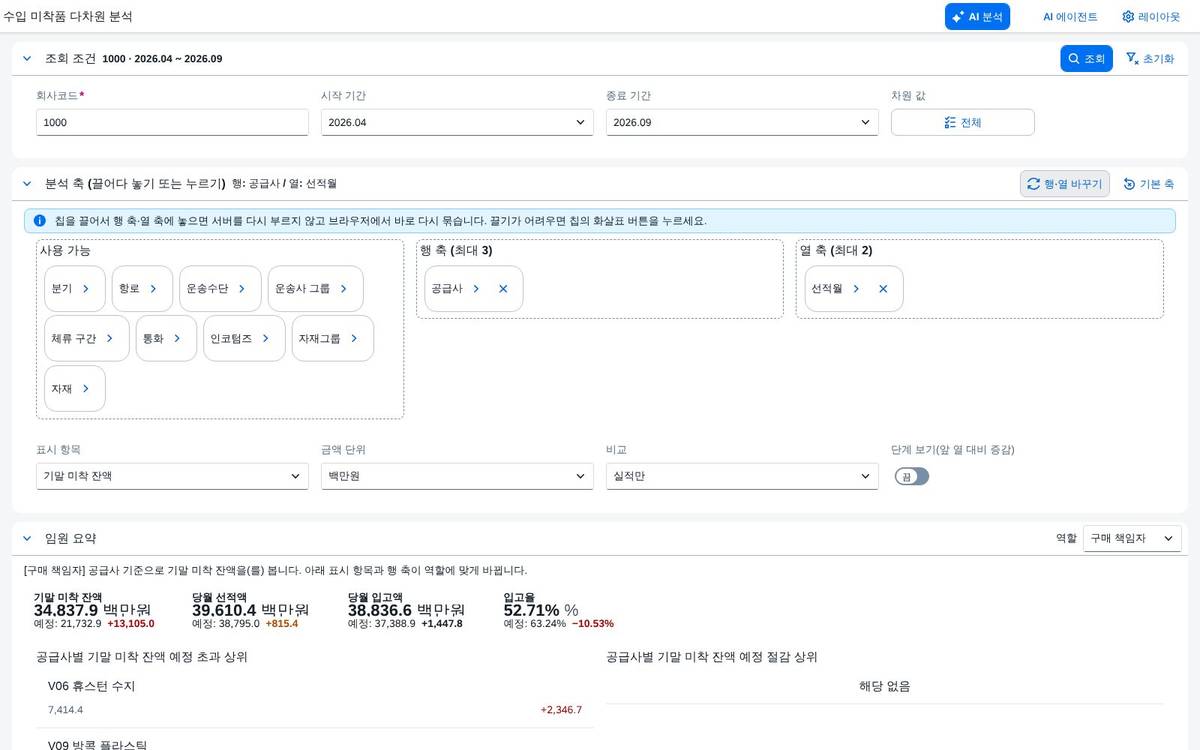Click the arrow on 항로 chip
This screenshot has height=750, width=1200.
153,288
